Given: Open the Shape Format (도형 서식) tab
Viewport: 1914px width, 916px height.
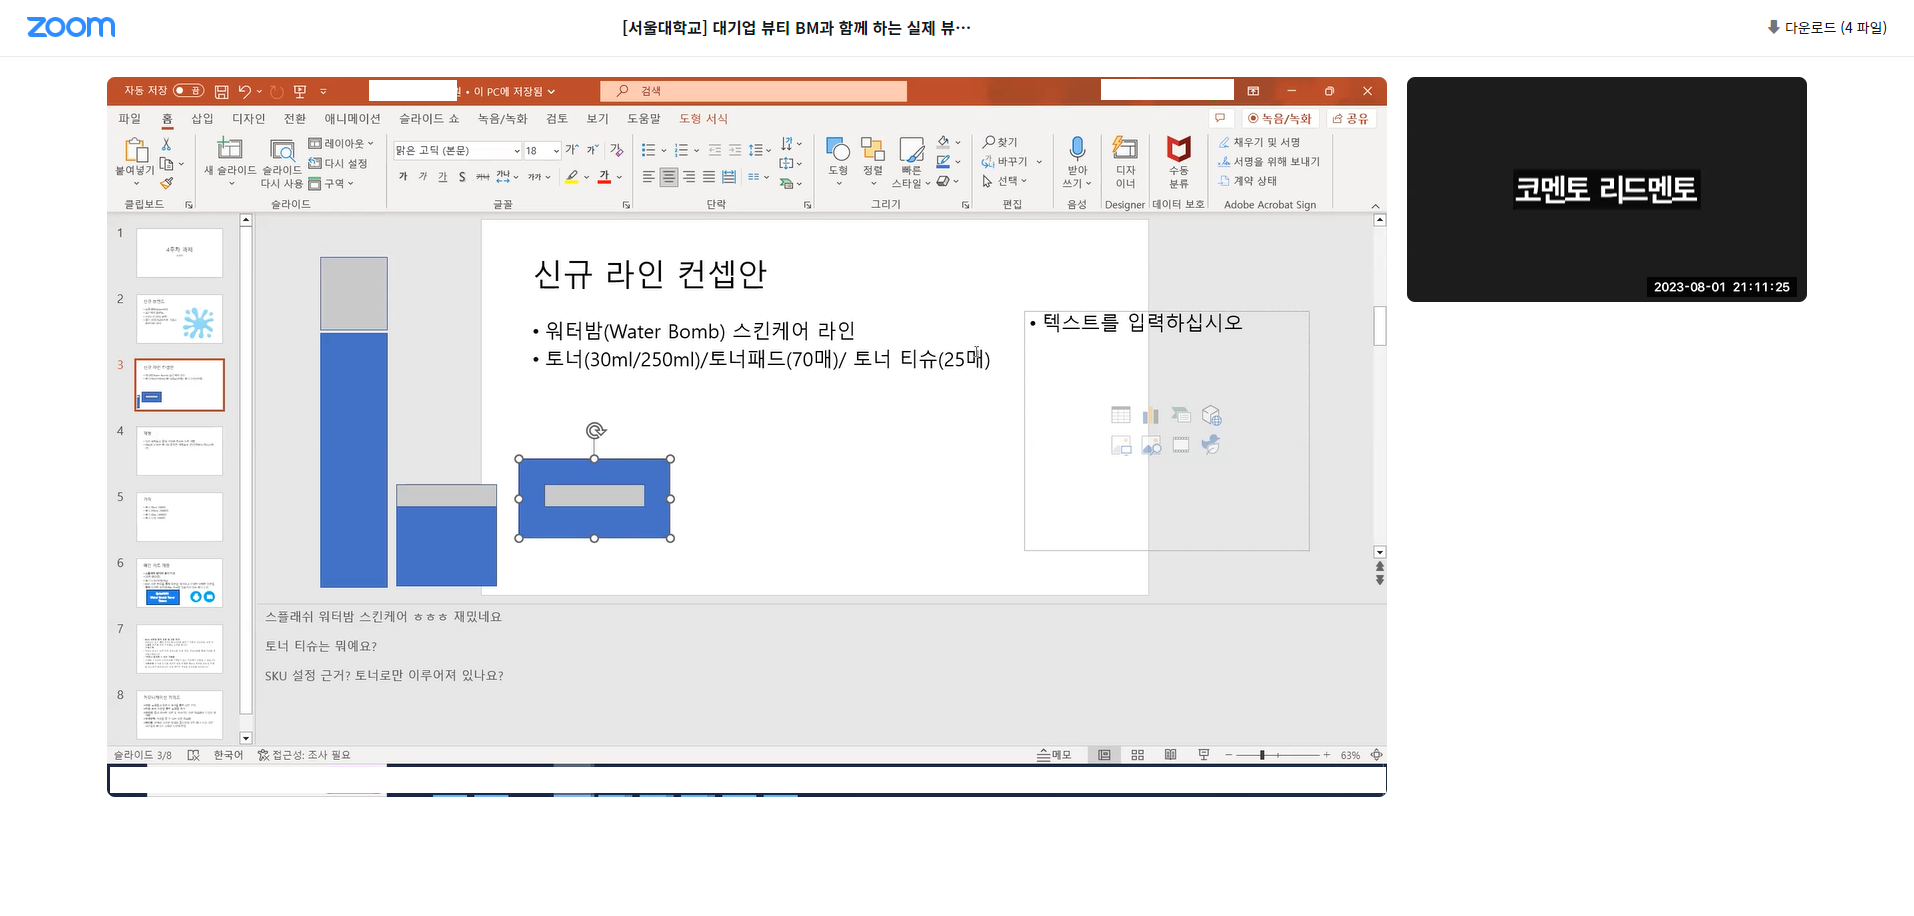Looking at the screenshot, I should click(x=704, y=118).
